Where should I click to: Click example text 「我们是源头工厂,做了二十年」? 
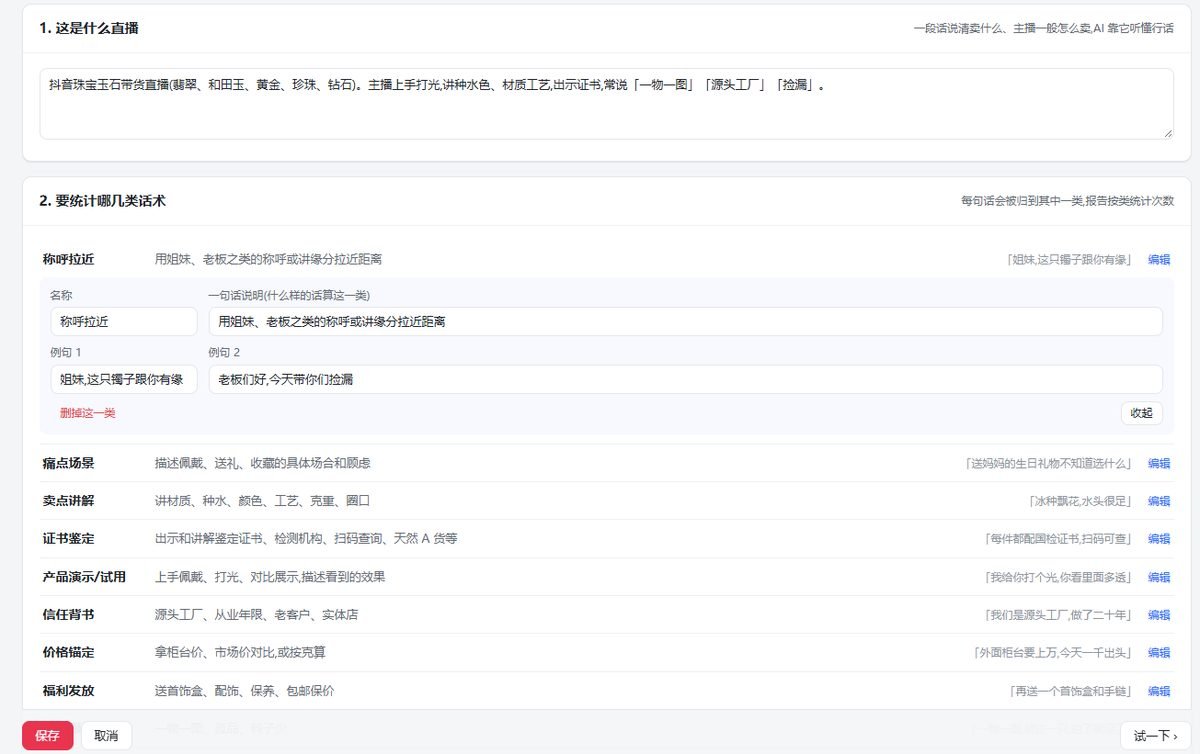[1058, 615]
